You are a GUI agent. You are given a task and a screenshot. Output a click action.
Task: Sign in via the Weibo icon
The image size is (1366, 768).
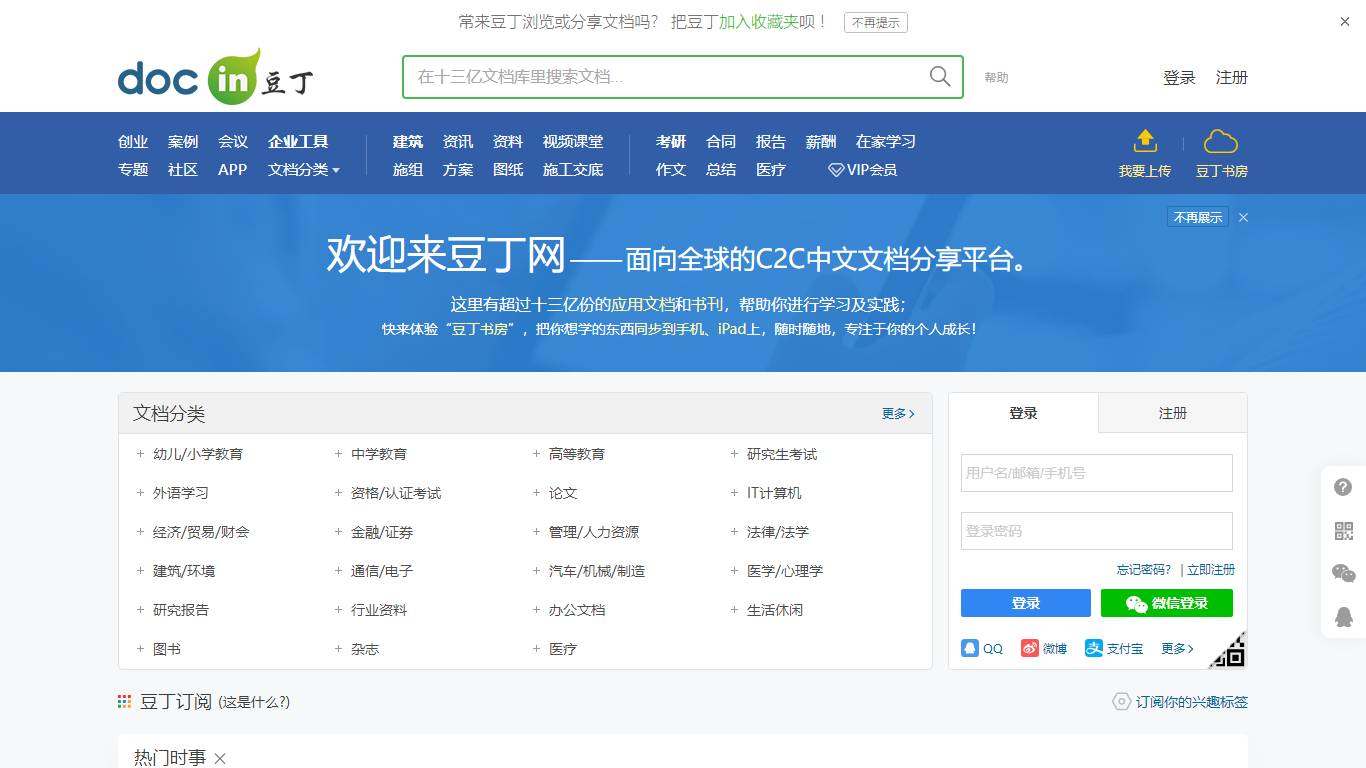(x=1030, y=648)
